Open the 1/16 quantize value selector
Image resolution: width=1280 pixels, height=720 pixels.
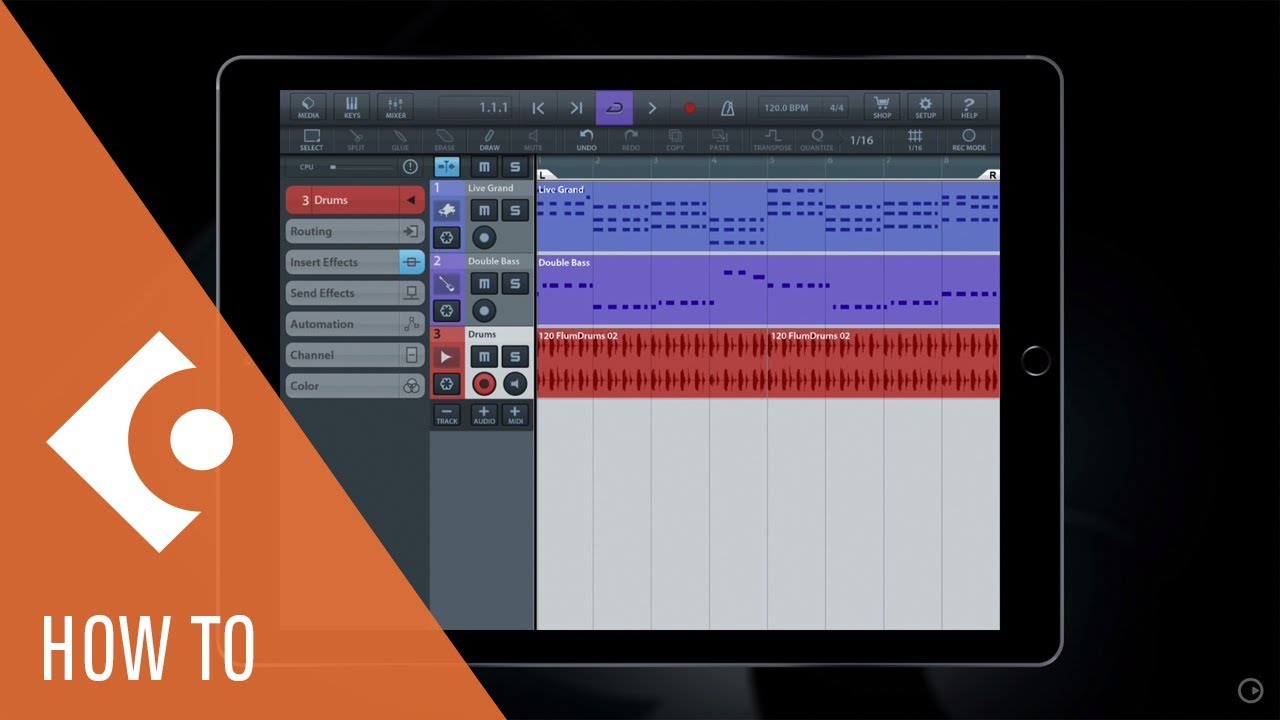861,140
